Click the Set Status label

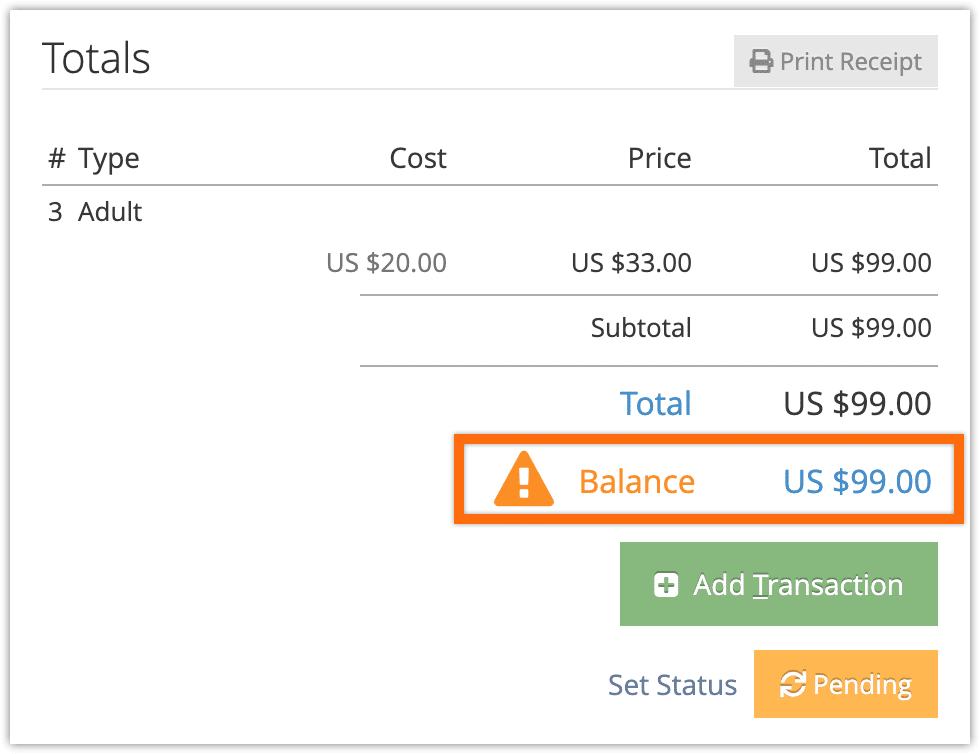point(672,685)
